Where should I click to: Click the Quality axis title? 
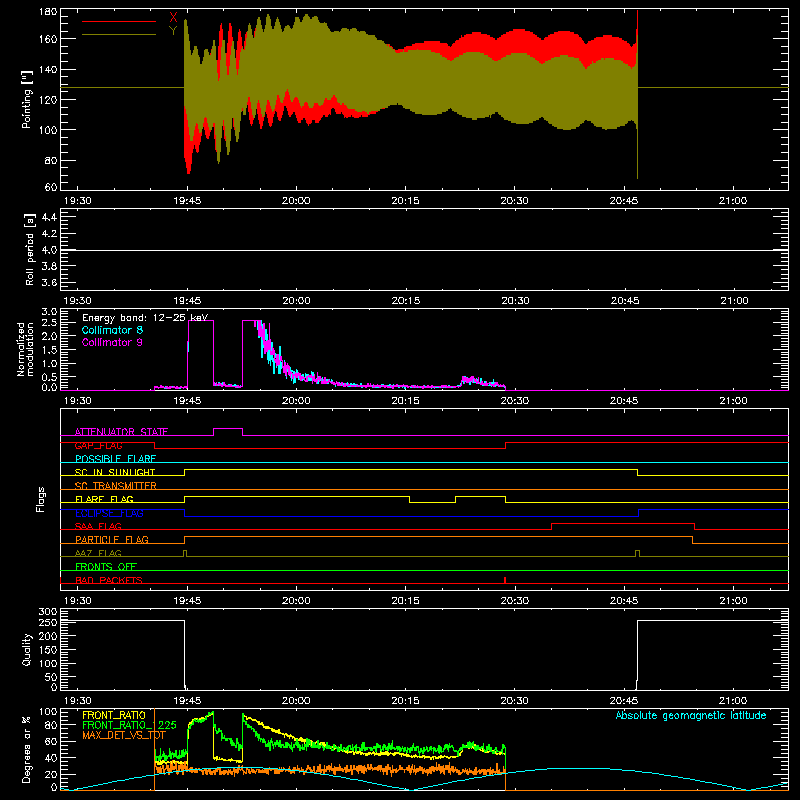(x=27, y=649)
